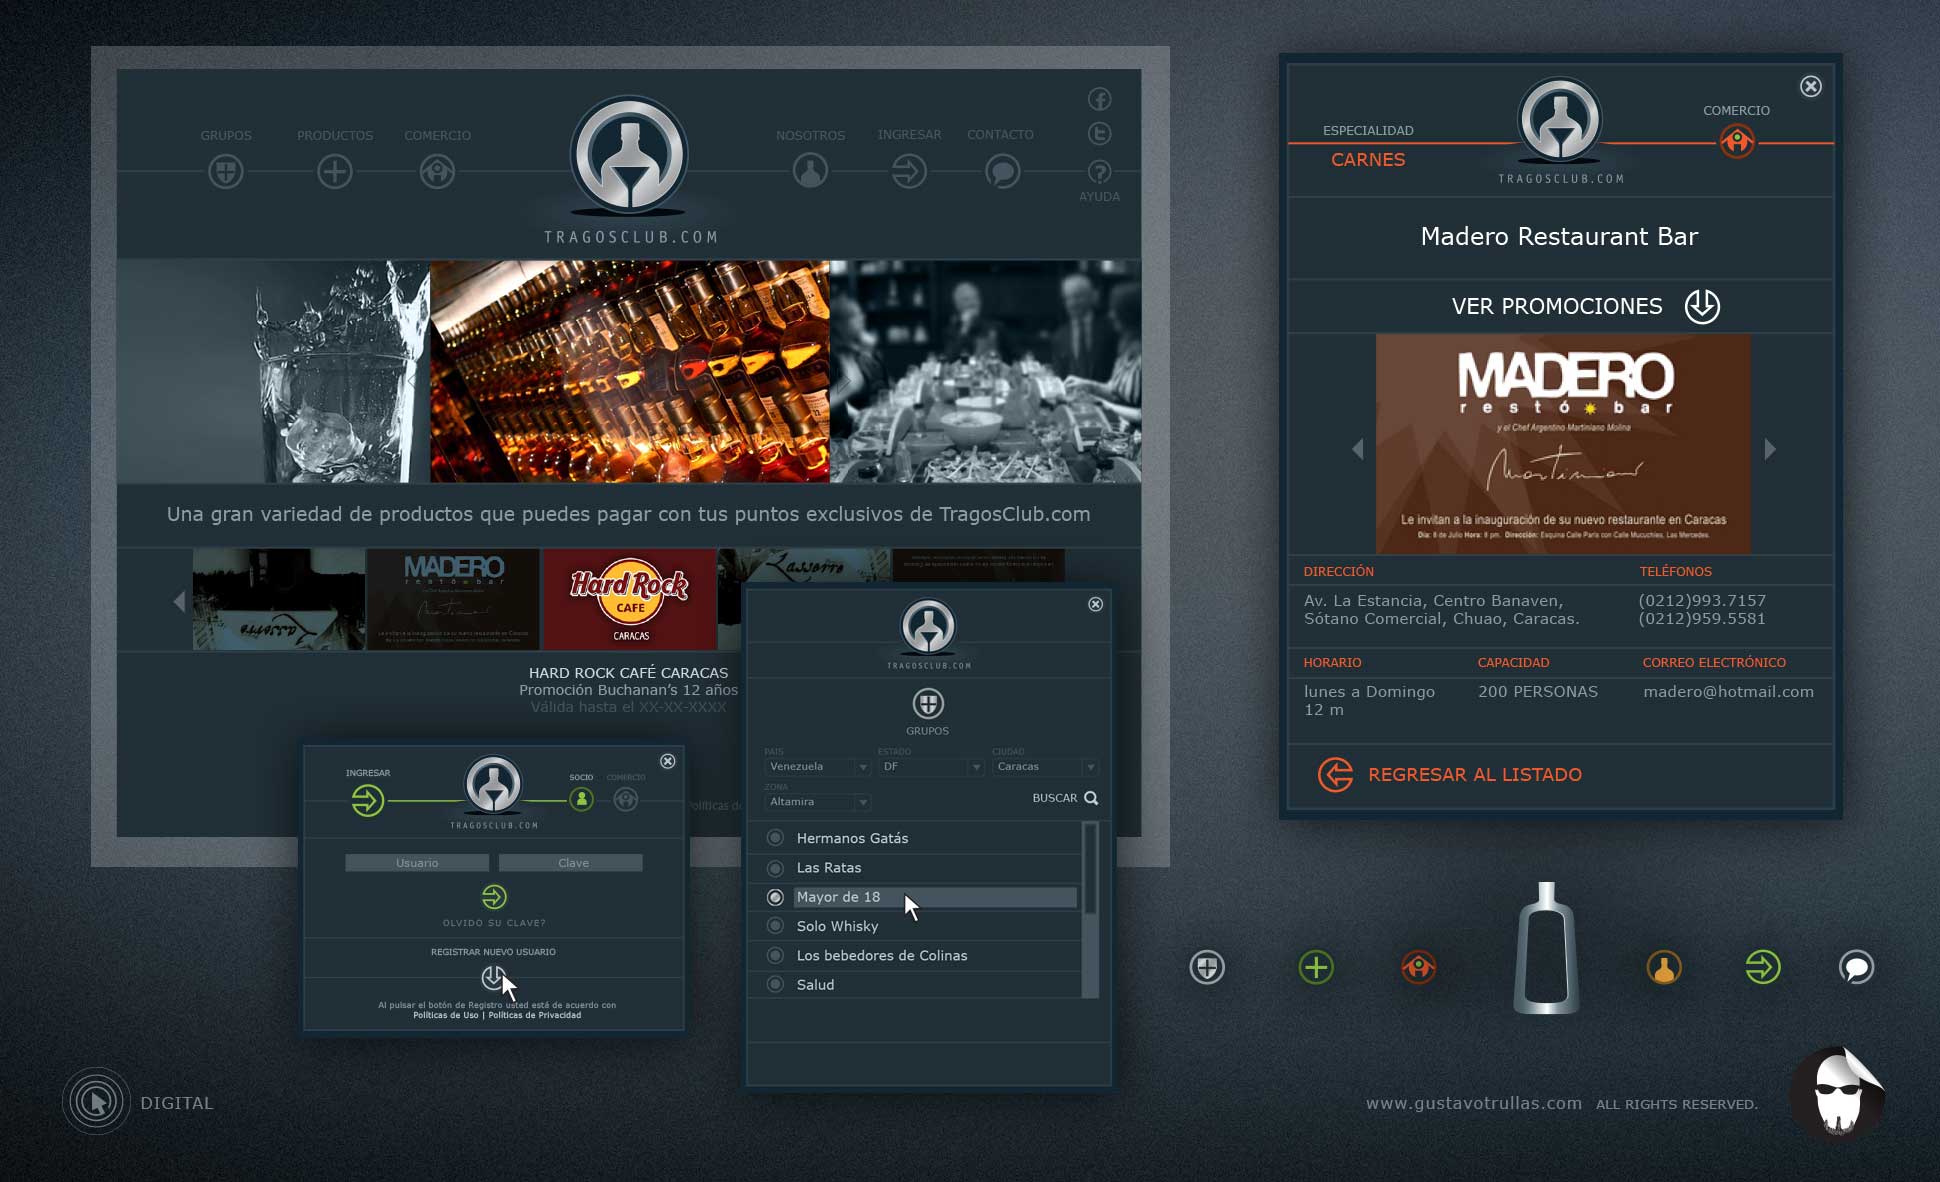Toggle the Socio user type in login panel

[581, 799]
